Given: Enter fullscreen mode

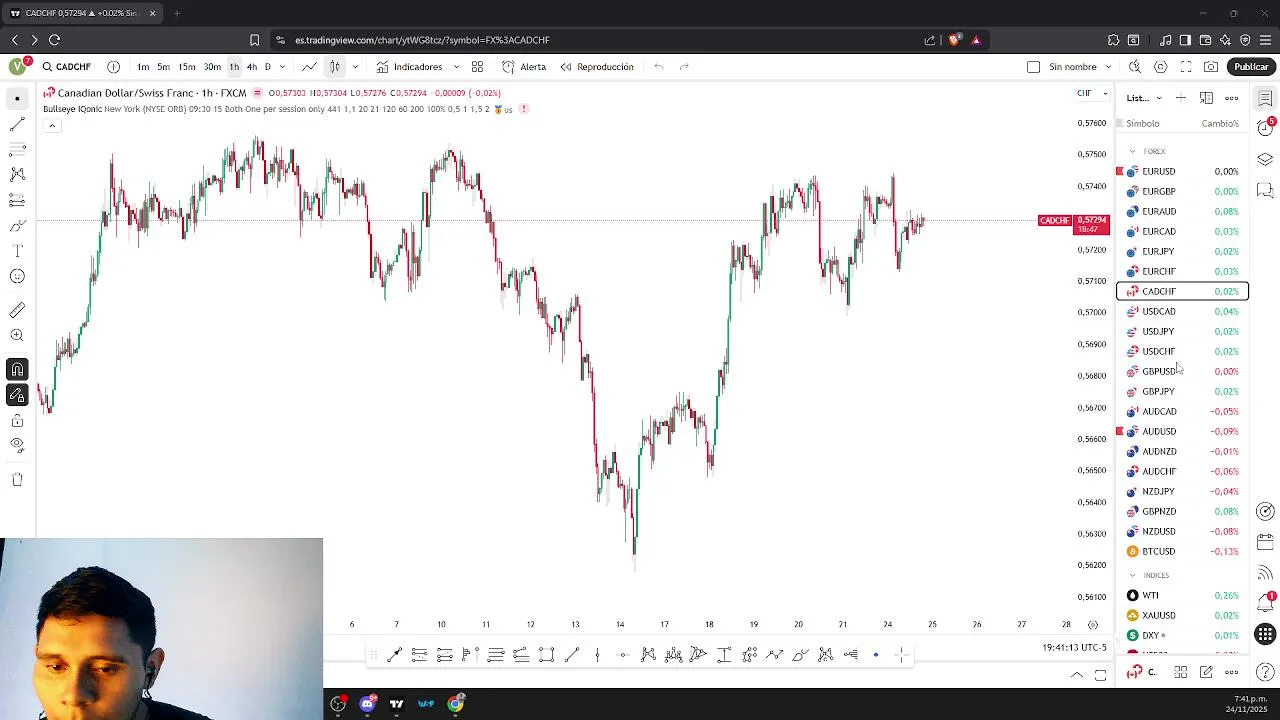Looking at the screenshot, I should [x=1186, y=67].
